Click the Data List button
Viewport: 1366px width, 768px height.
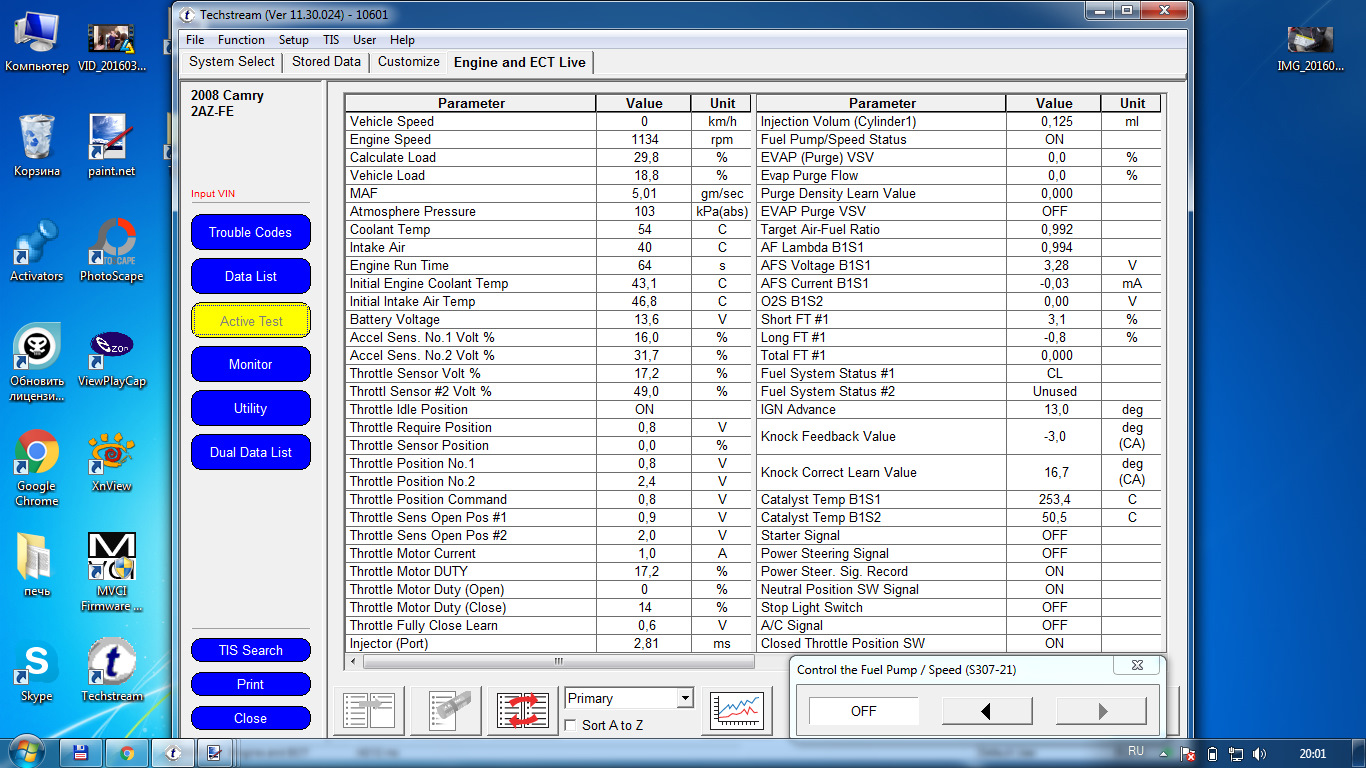coord(251,276)
